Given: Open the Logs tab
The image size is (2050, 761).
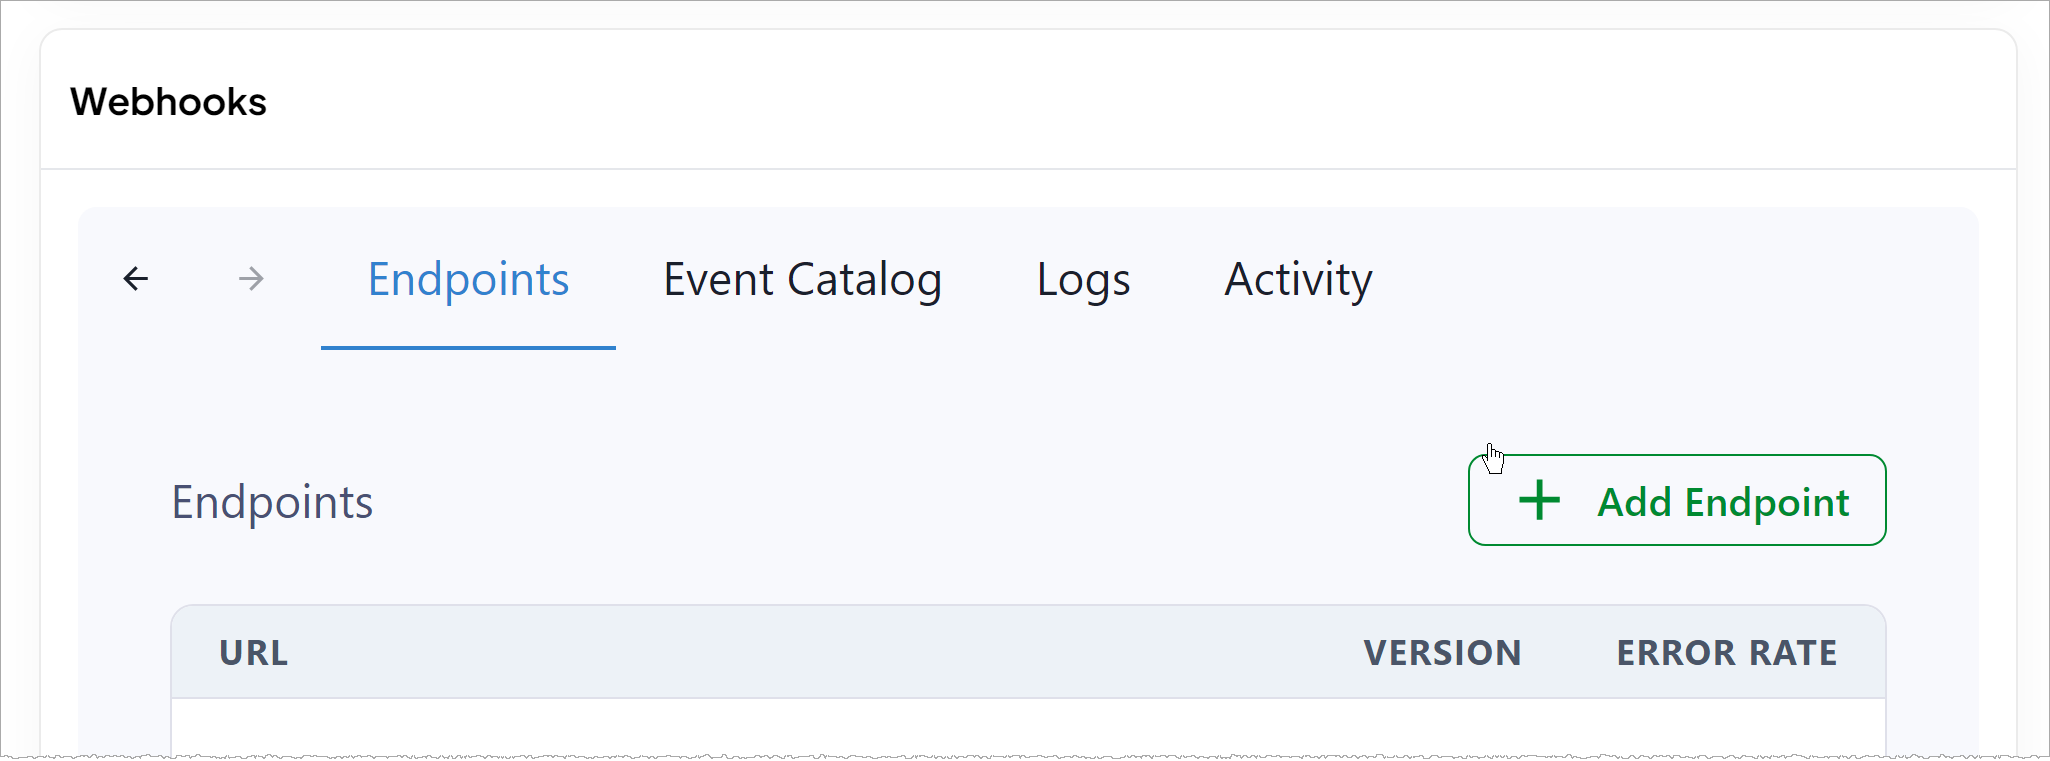Looking at the screenshot, I should 1083,279.
